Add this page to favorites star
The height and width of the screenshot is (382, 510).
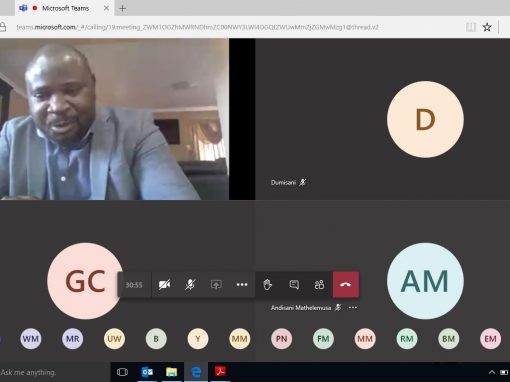tap(487, 27)
